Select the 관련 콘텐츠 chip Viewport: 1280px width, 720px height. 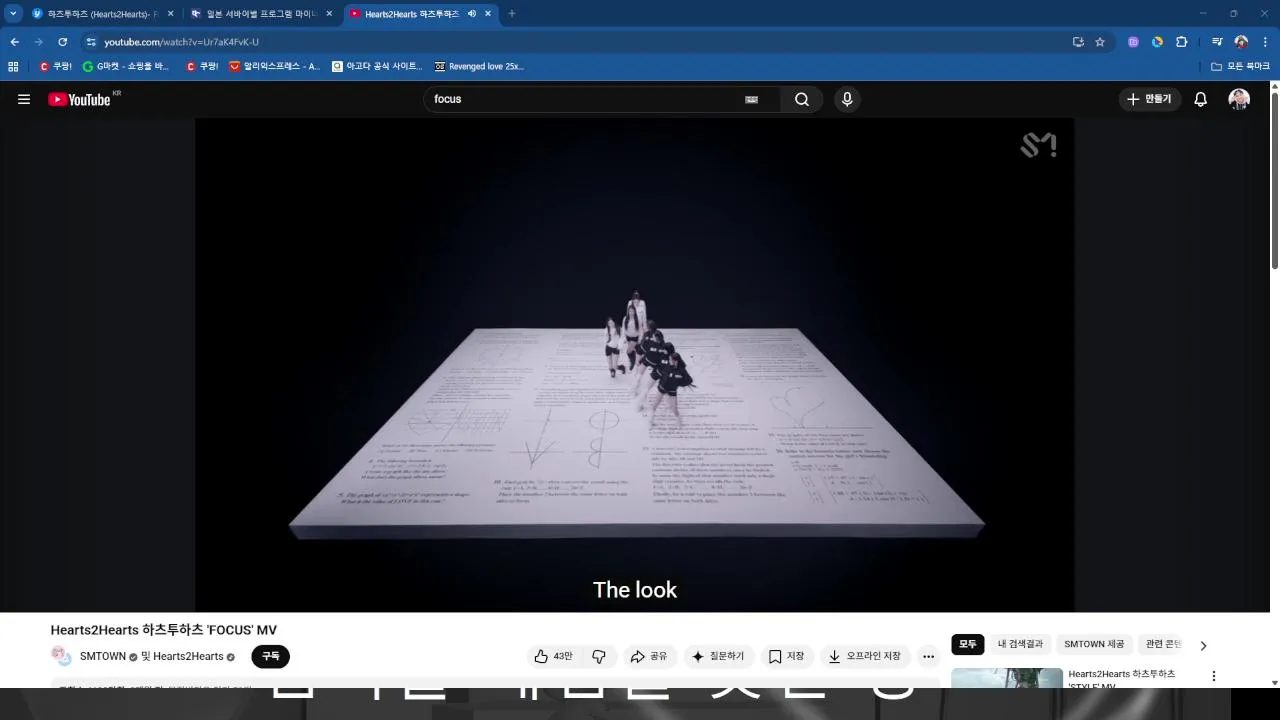pos(1163,644)
